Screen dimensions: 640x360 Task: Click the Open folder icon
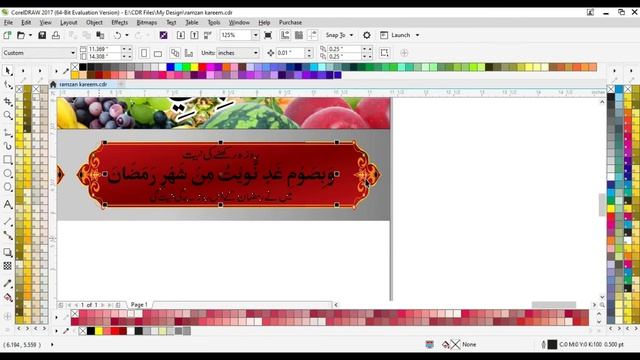click(21, 36)
